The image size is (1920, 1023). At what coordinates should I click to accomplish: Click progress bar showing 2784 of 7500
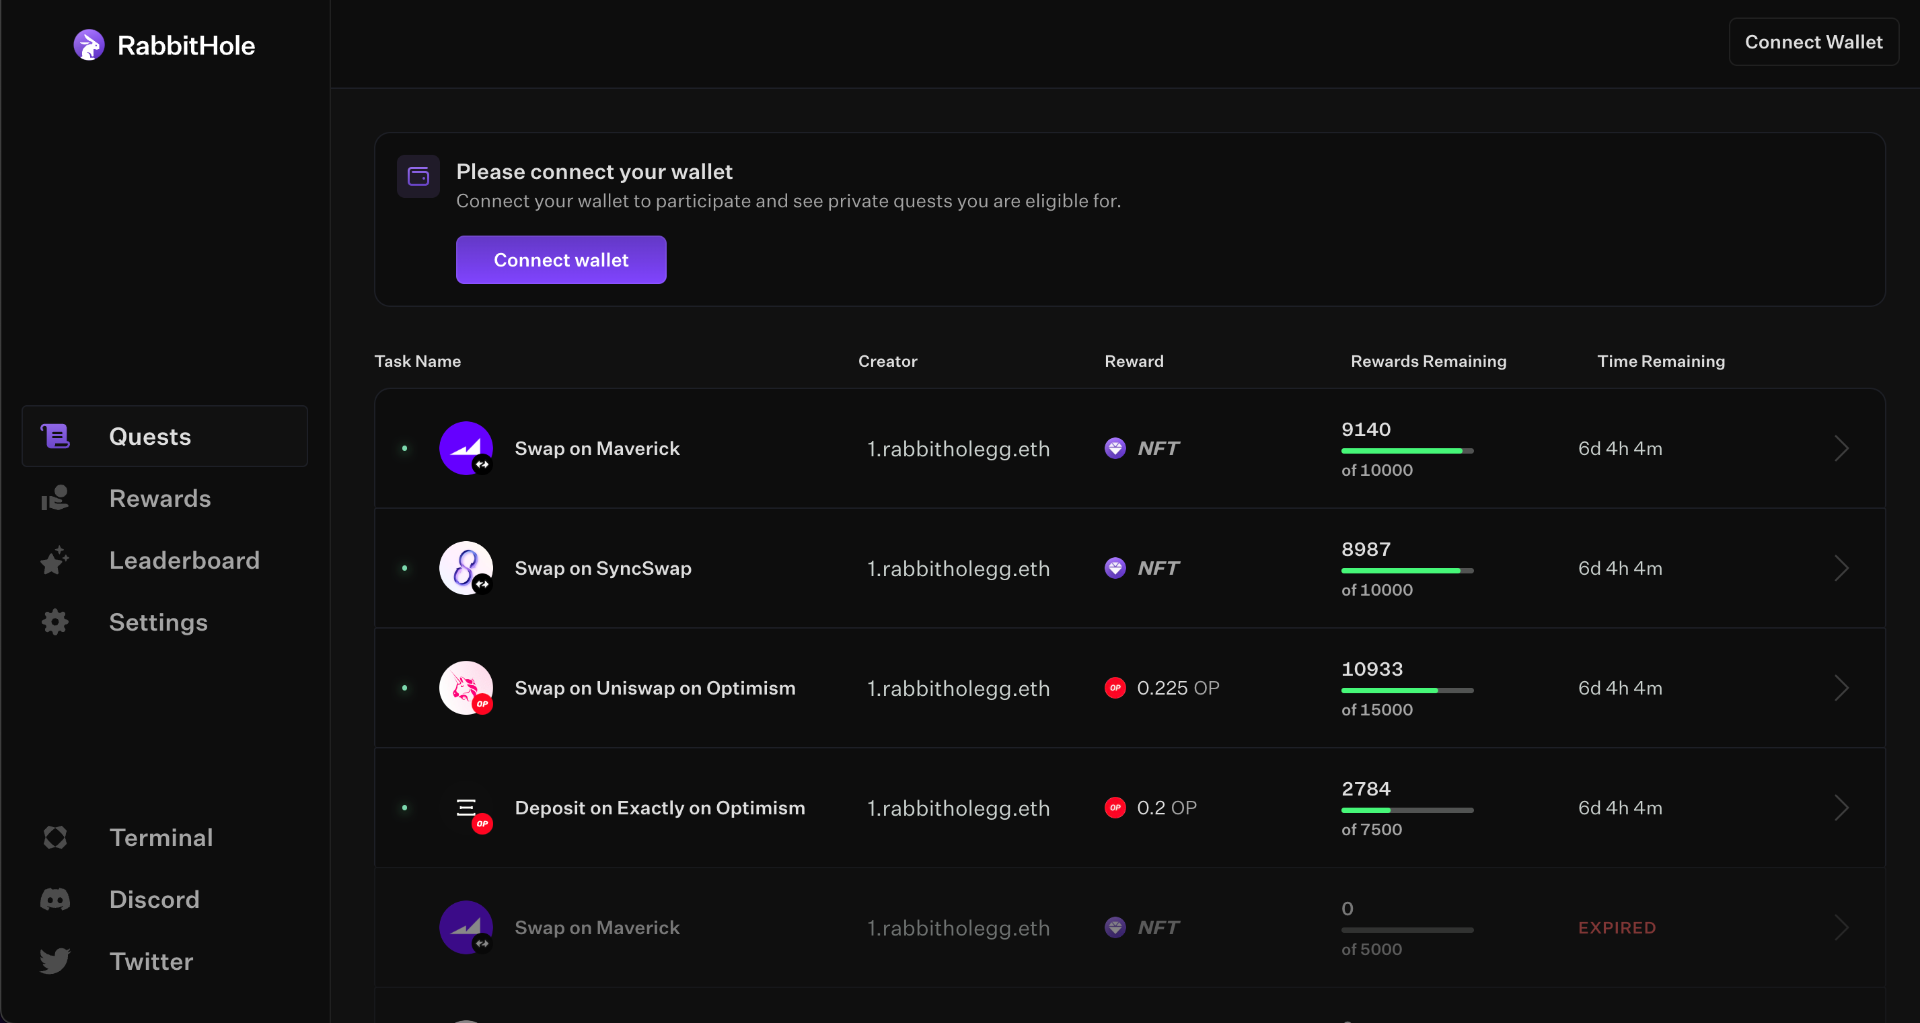click(x=1407, y=810)
